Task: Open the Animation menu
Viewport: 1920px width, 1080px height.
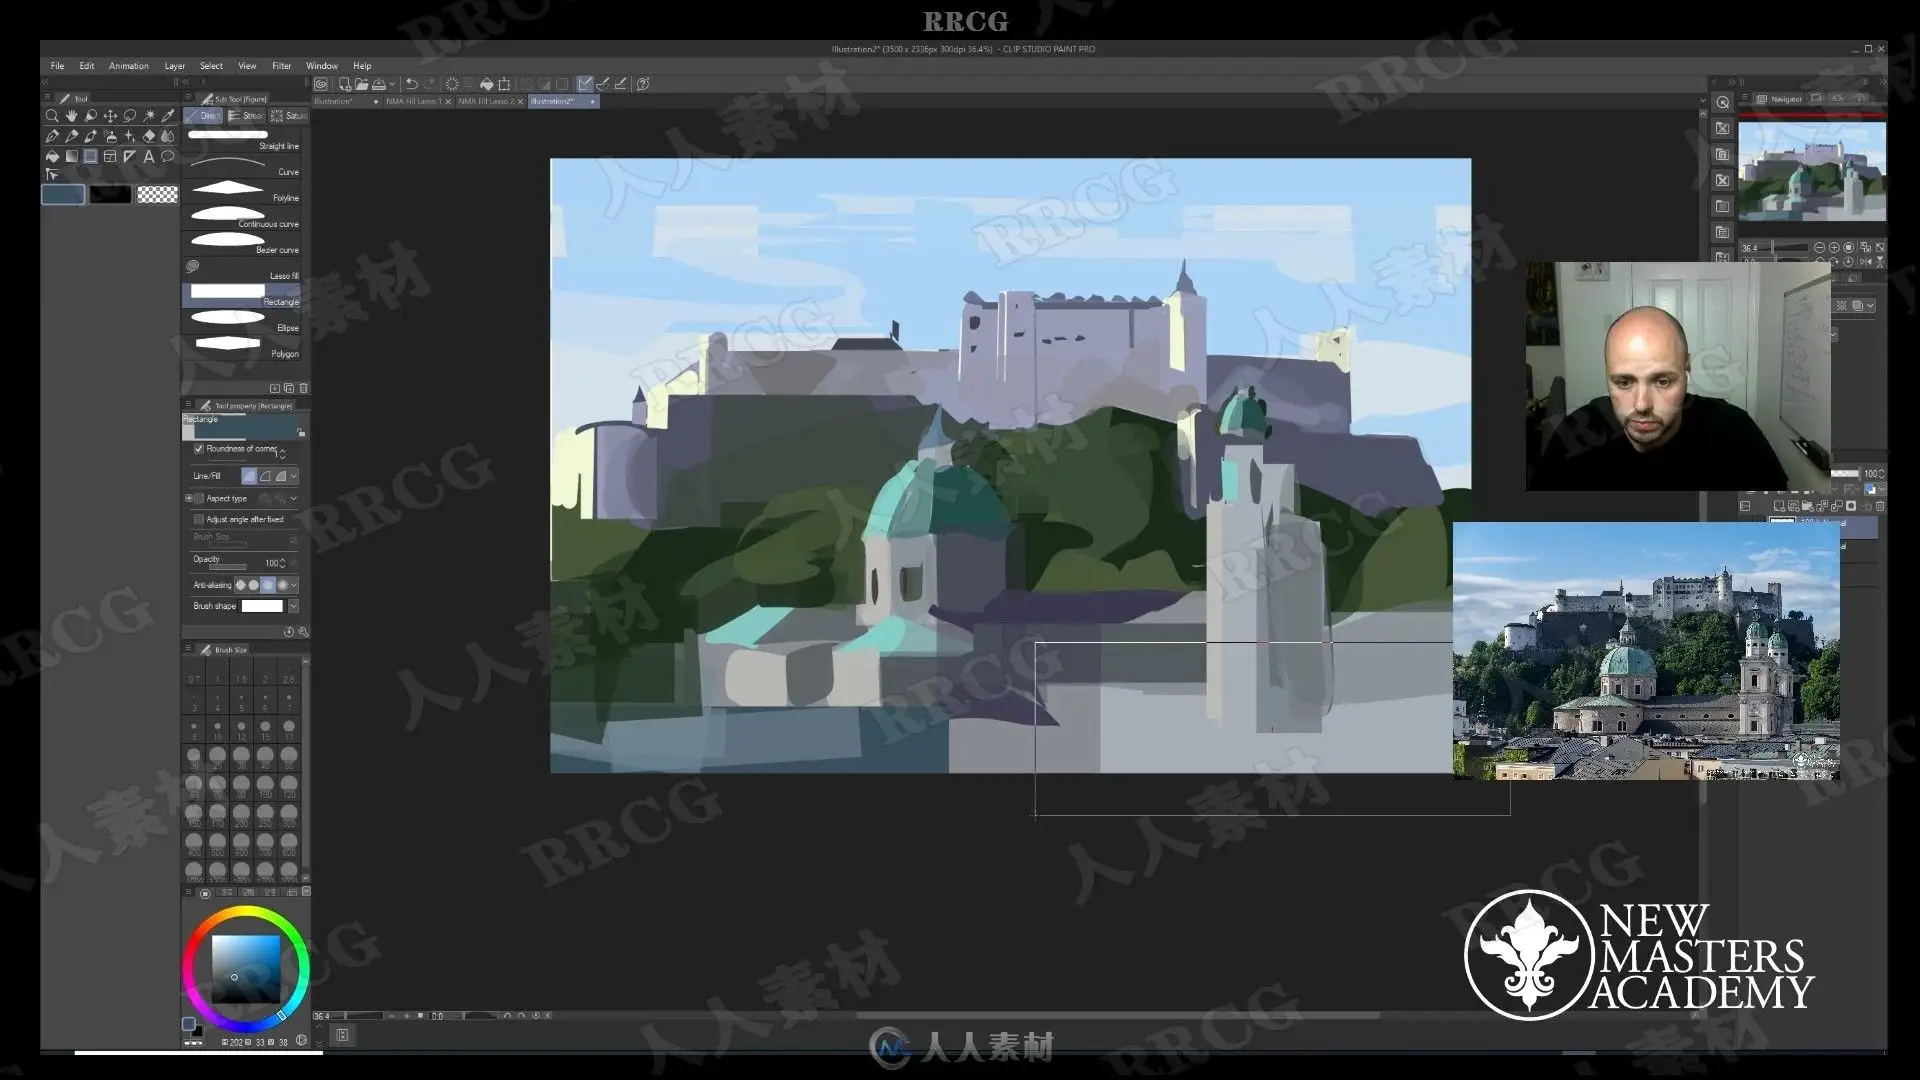Action: (128, 66)
